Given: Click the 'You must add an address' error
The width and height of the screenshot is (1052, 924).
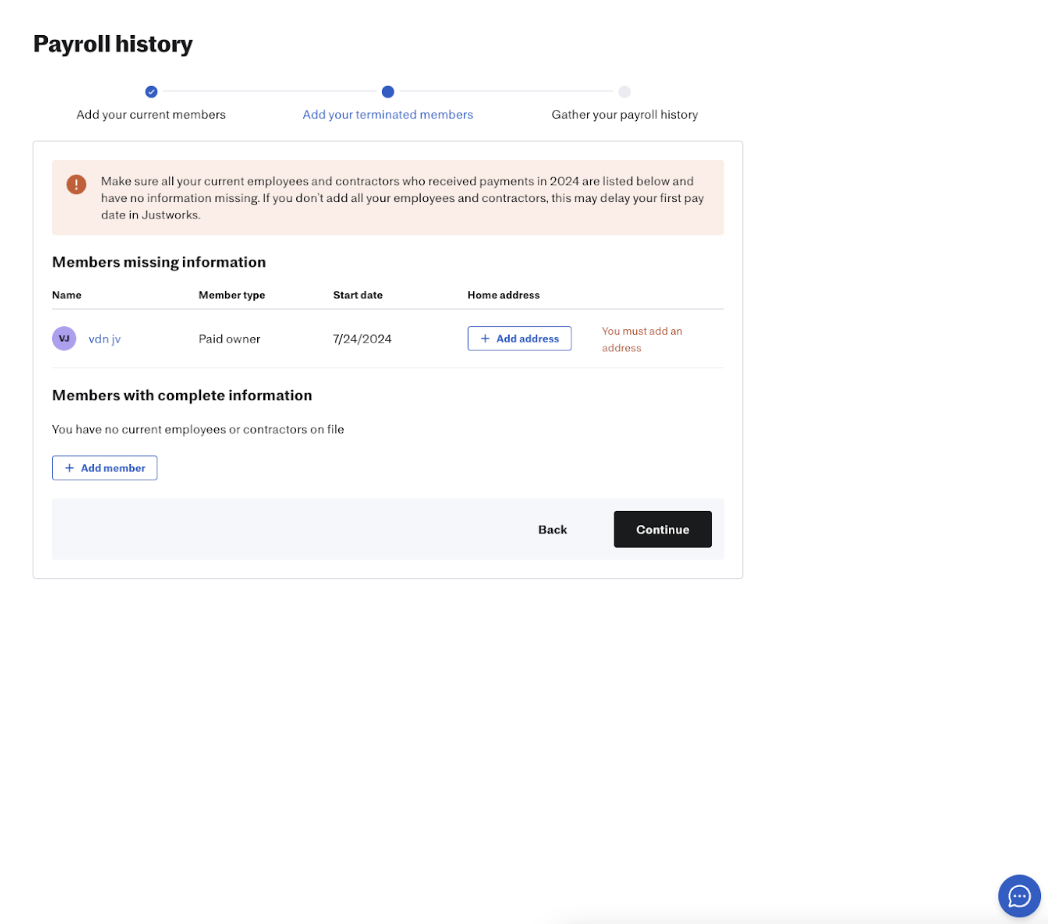Looking at the screenshot, I should click(x=641, y=339).
